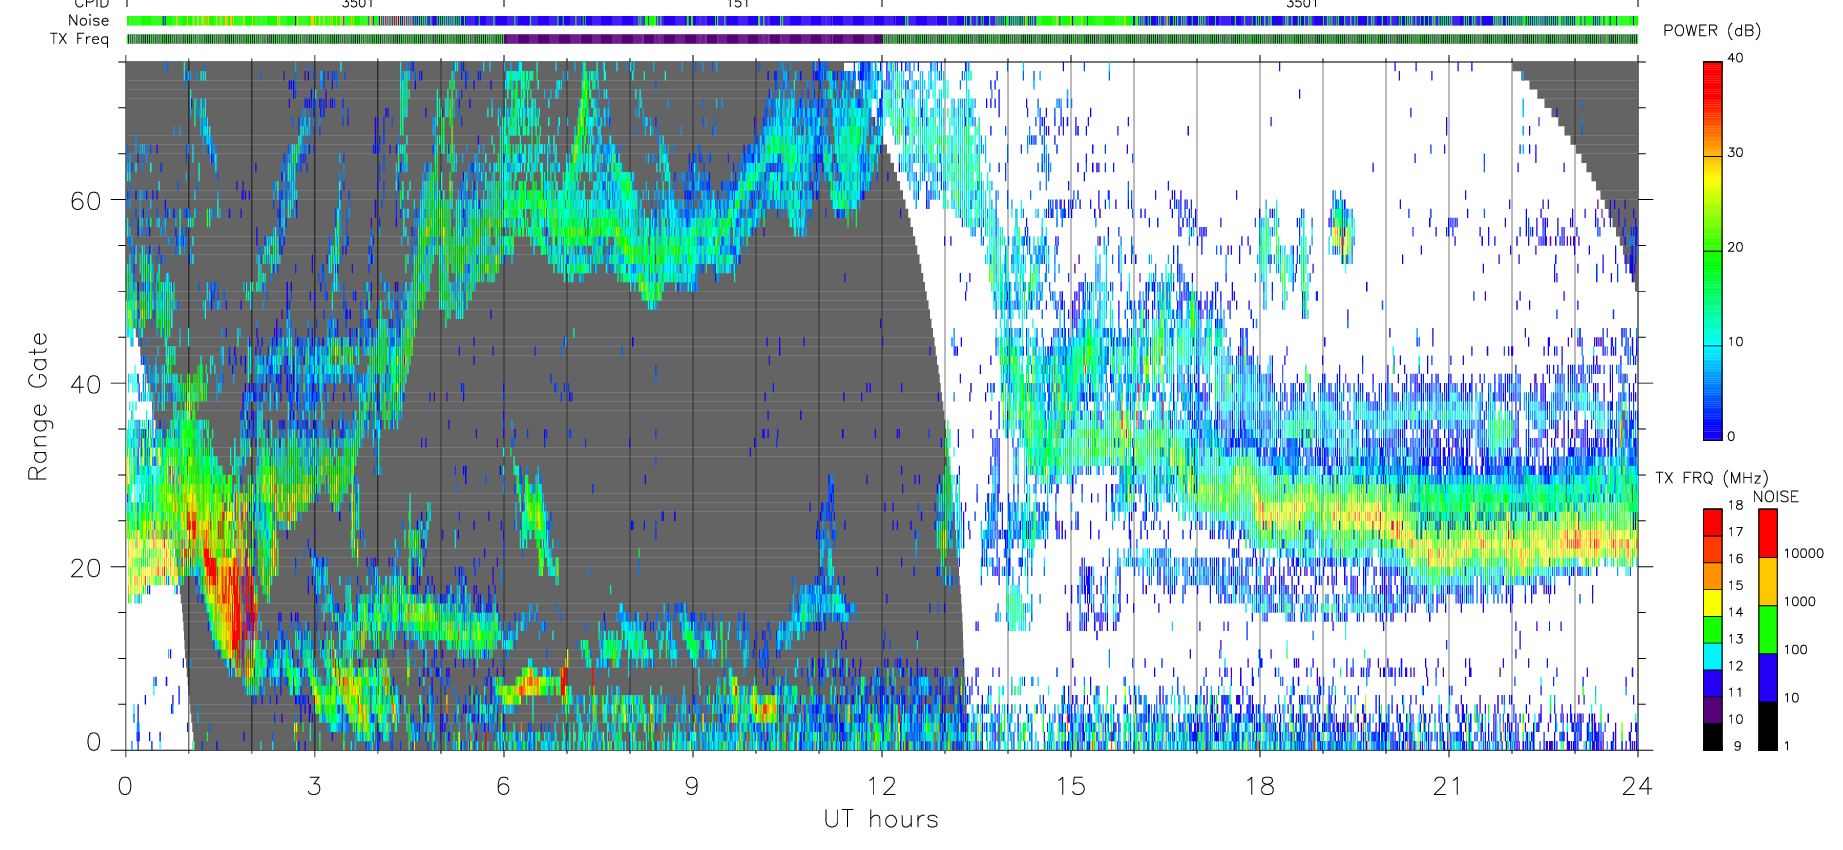
Task: Click the 18 tick on UT hours axis
Action: click(x=1259, y=787)
